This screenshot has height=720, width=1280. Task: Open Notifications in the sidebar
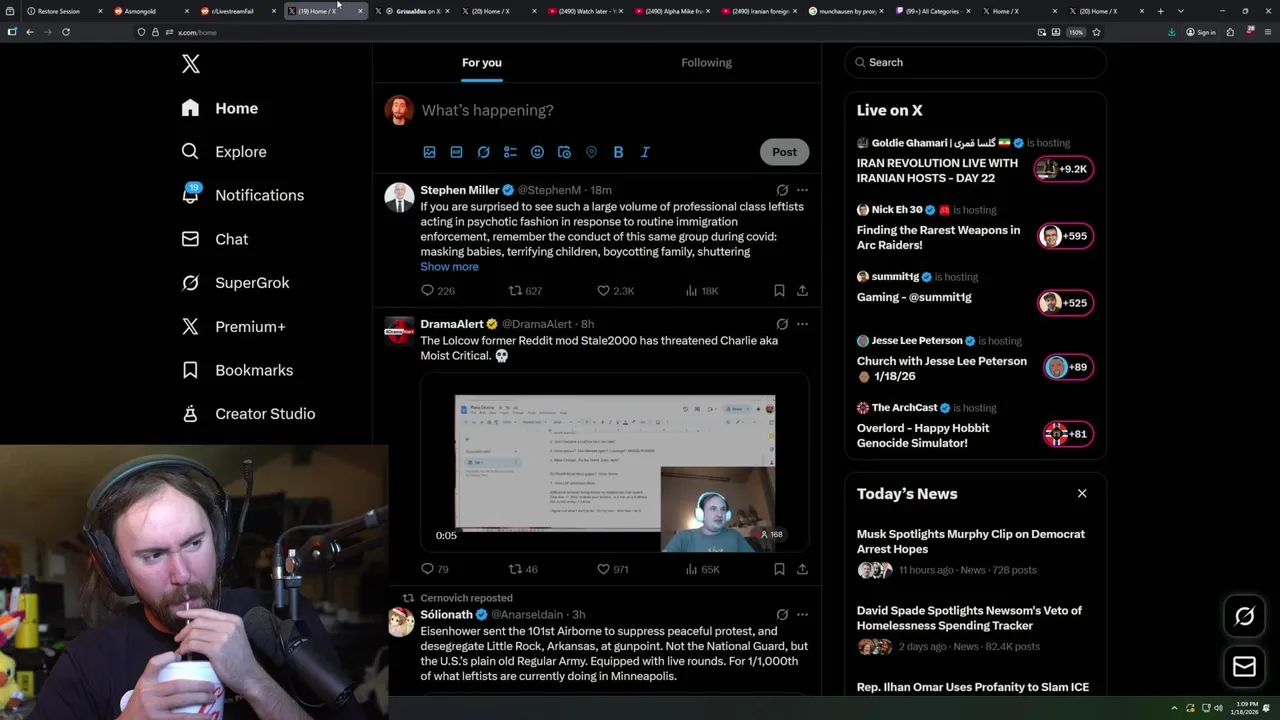click(242, 195)
